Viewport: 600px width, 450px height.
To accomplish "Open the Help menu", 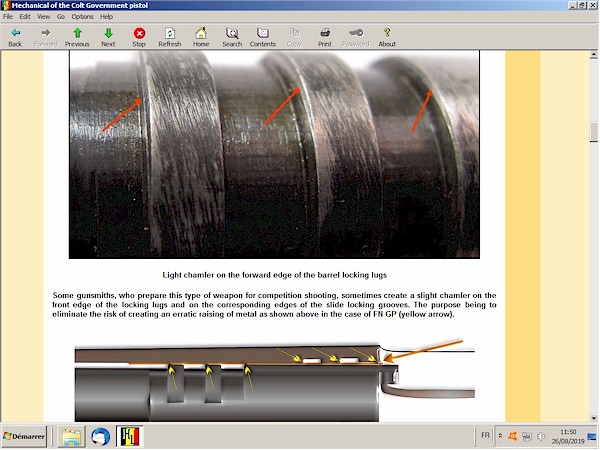I will coord(106,16).
